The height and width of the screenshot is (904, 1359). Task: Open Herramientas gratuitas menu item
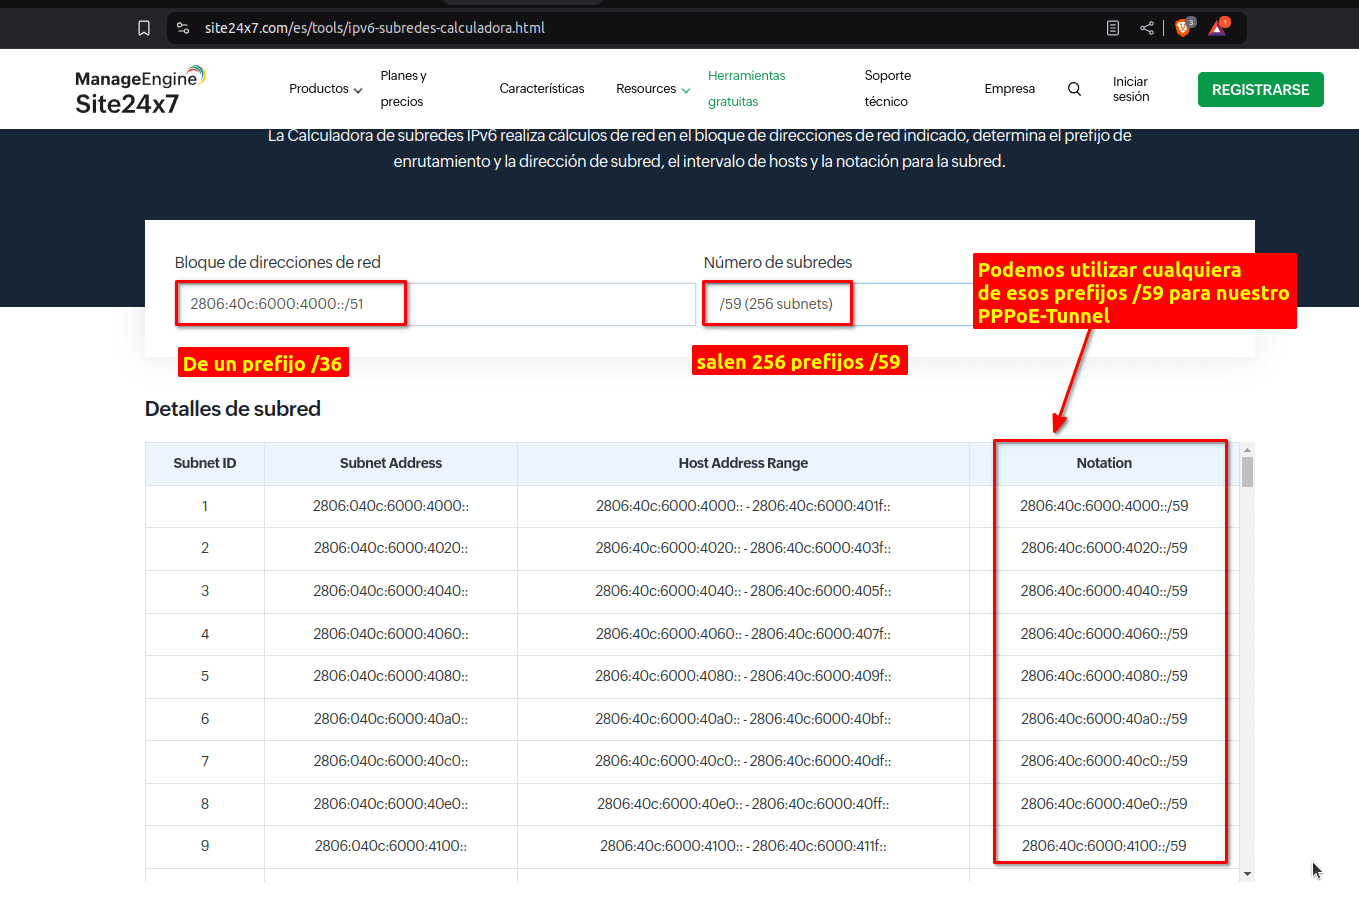[746, 89]
